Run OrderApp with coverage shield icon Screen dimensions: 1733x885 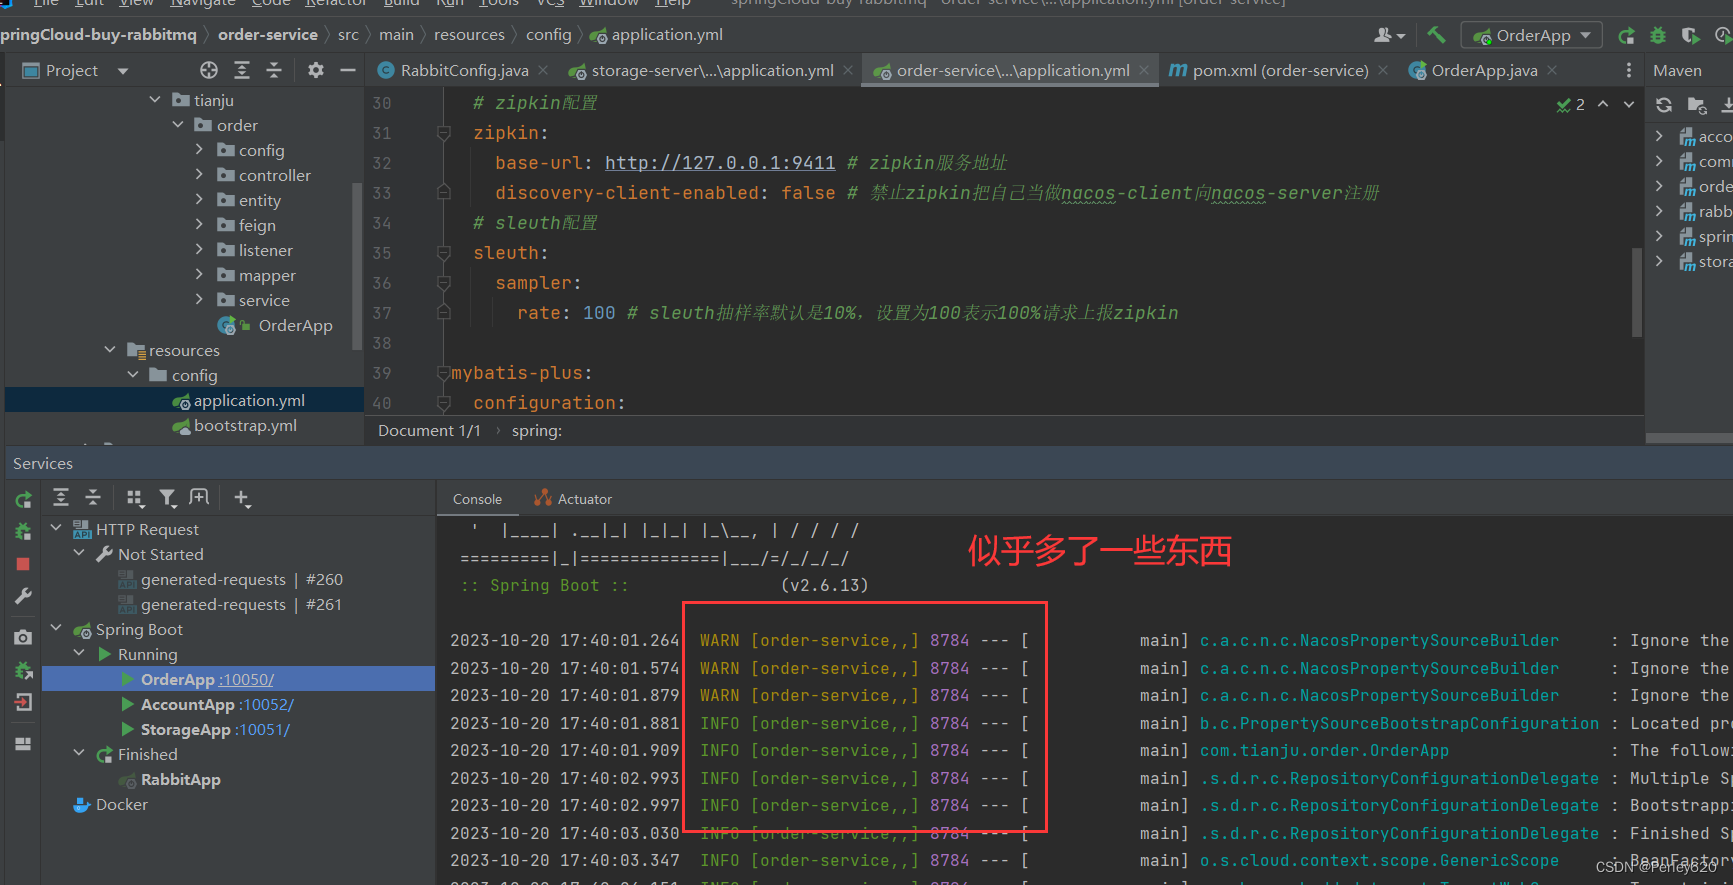1690,35
